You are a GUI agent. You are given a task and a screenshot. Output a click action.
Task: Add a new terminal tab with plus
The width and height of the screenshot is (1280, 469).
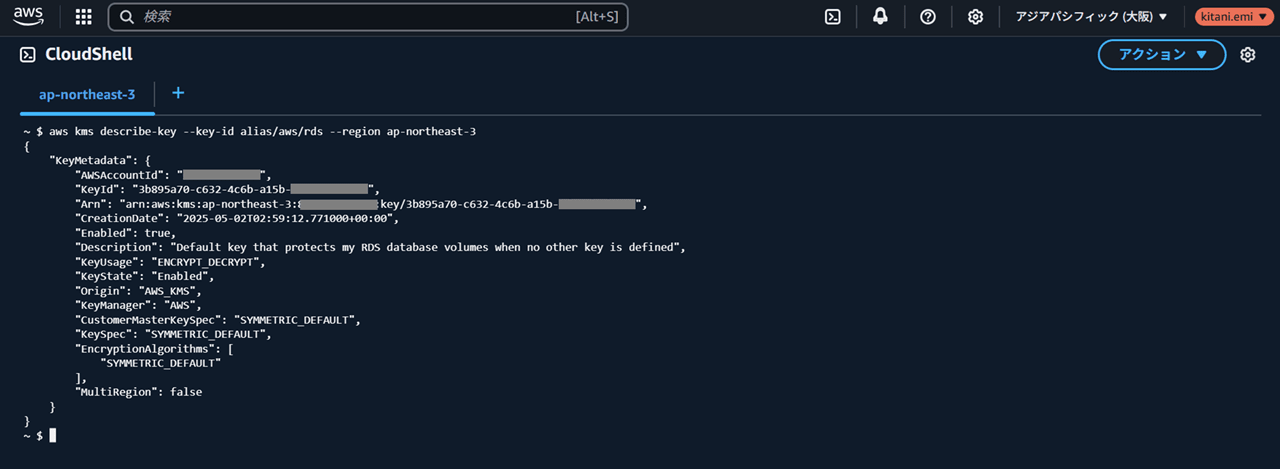pos(178,93)
